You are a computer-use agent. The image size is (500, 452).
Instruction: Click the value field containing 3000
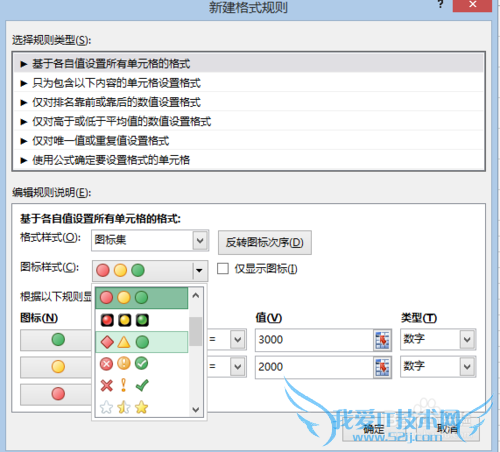coord(314,340)
